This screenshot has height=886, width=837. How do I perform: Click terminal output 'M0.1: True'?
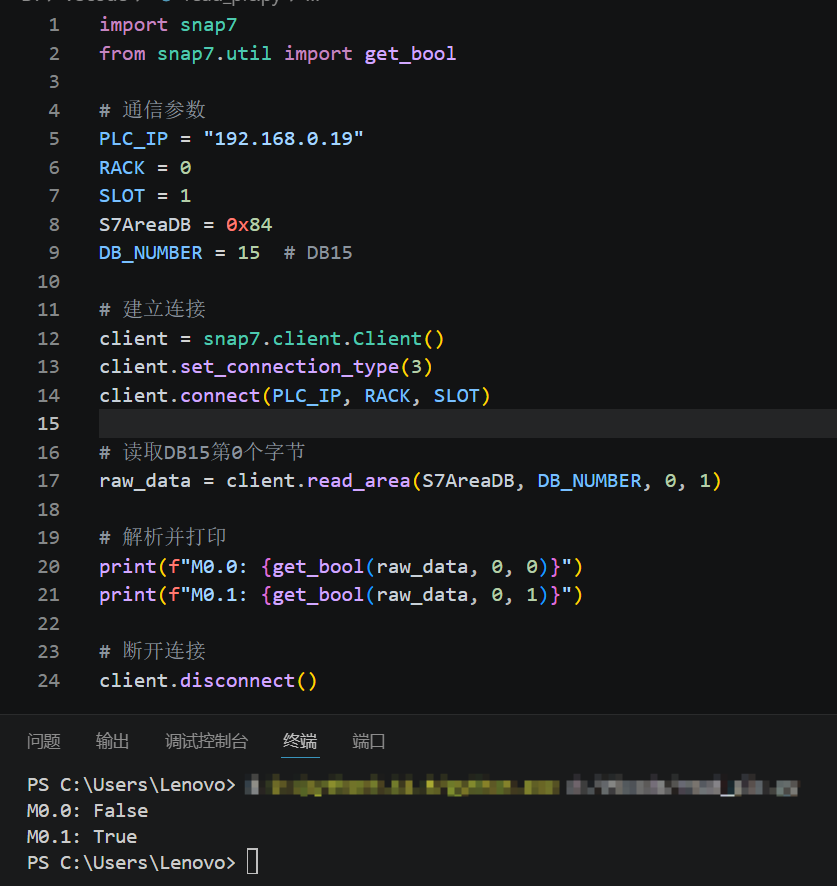[82, 837]
